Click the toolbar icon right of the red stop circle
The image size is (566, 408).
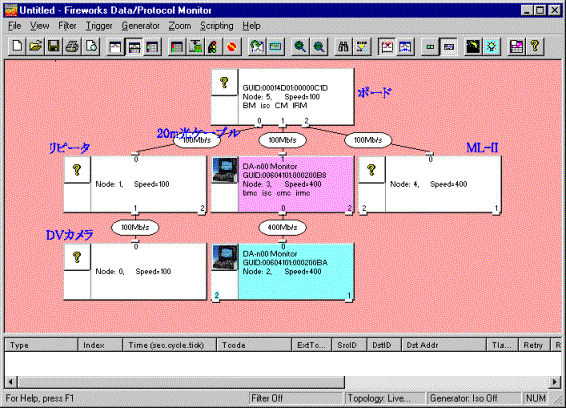pyautogui.click(x=257, y=47)
